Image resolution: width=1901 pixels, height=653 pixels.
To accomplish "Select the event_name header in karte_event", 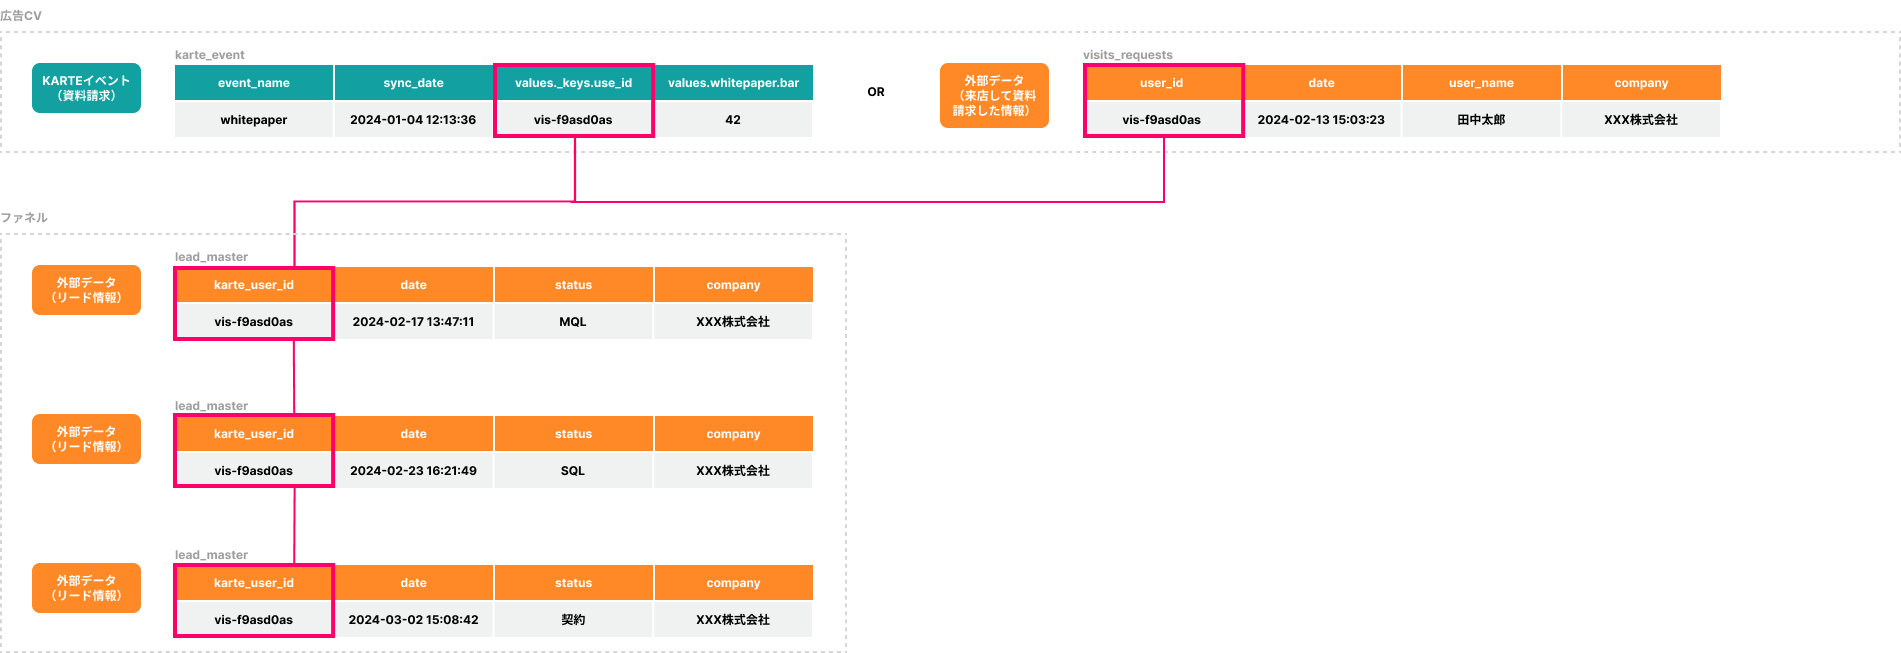I will 254,83.
